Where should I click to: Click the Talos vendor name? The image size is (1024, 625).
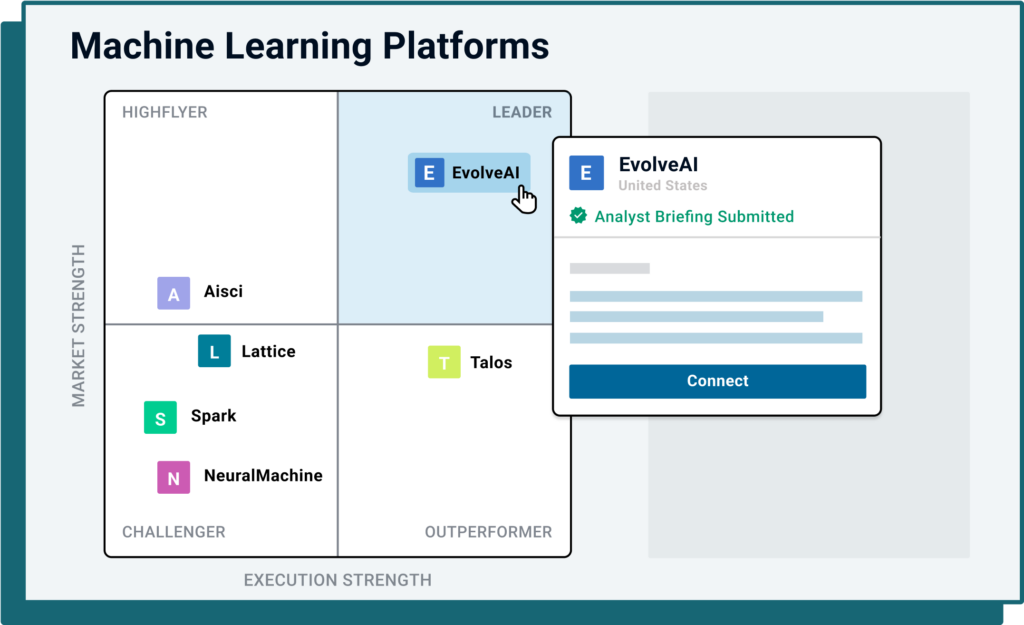click(x=491, y=362)
